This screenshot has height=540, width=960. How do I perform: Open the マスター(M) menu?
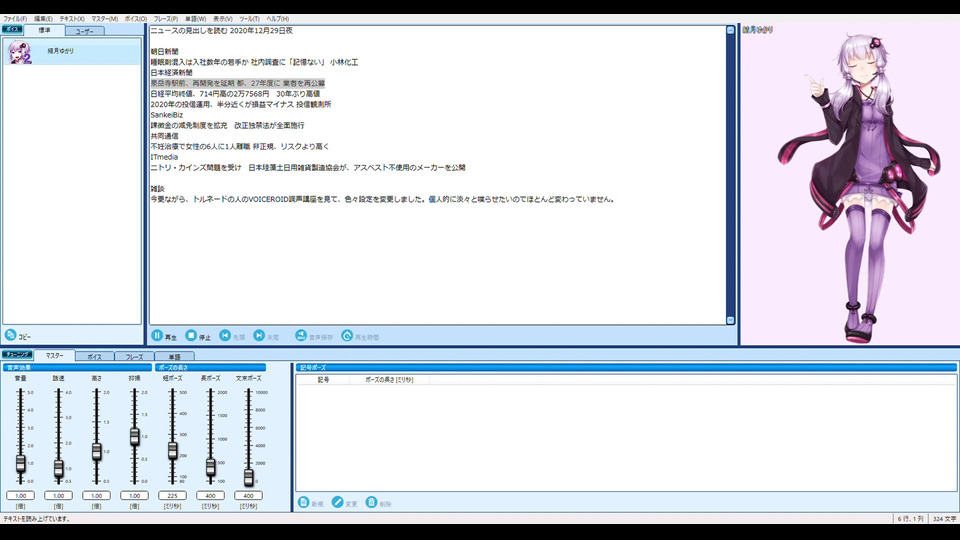pos(104,19)
